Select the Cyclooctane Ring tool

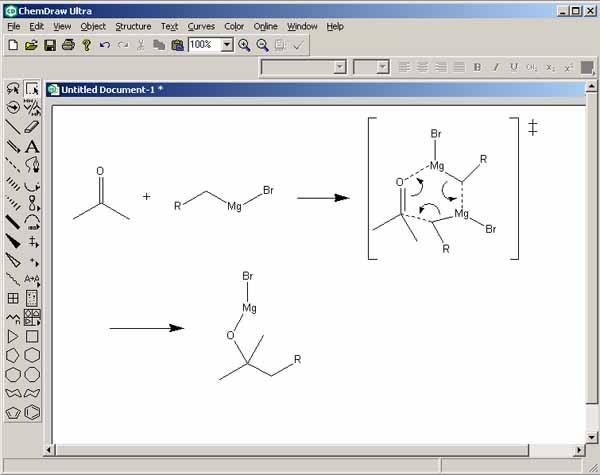[32, 374]
